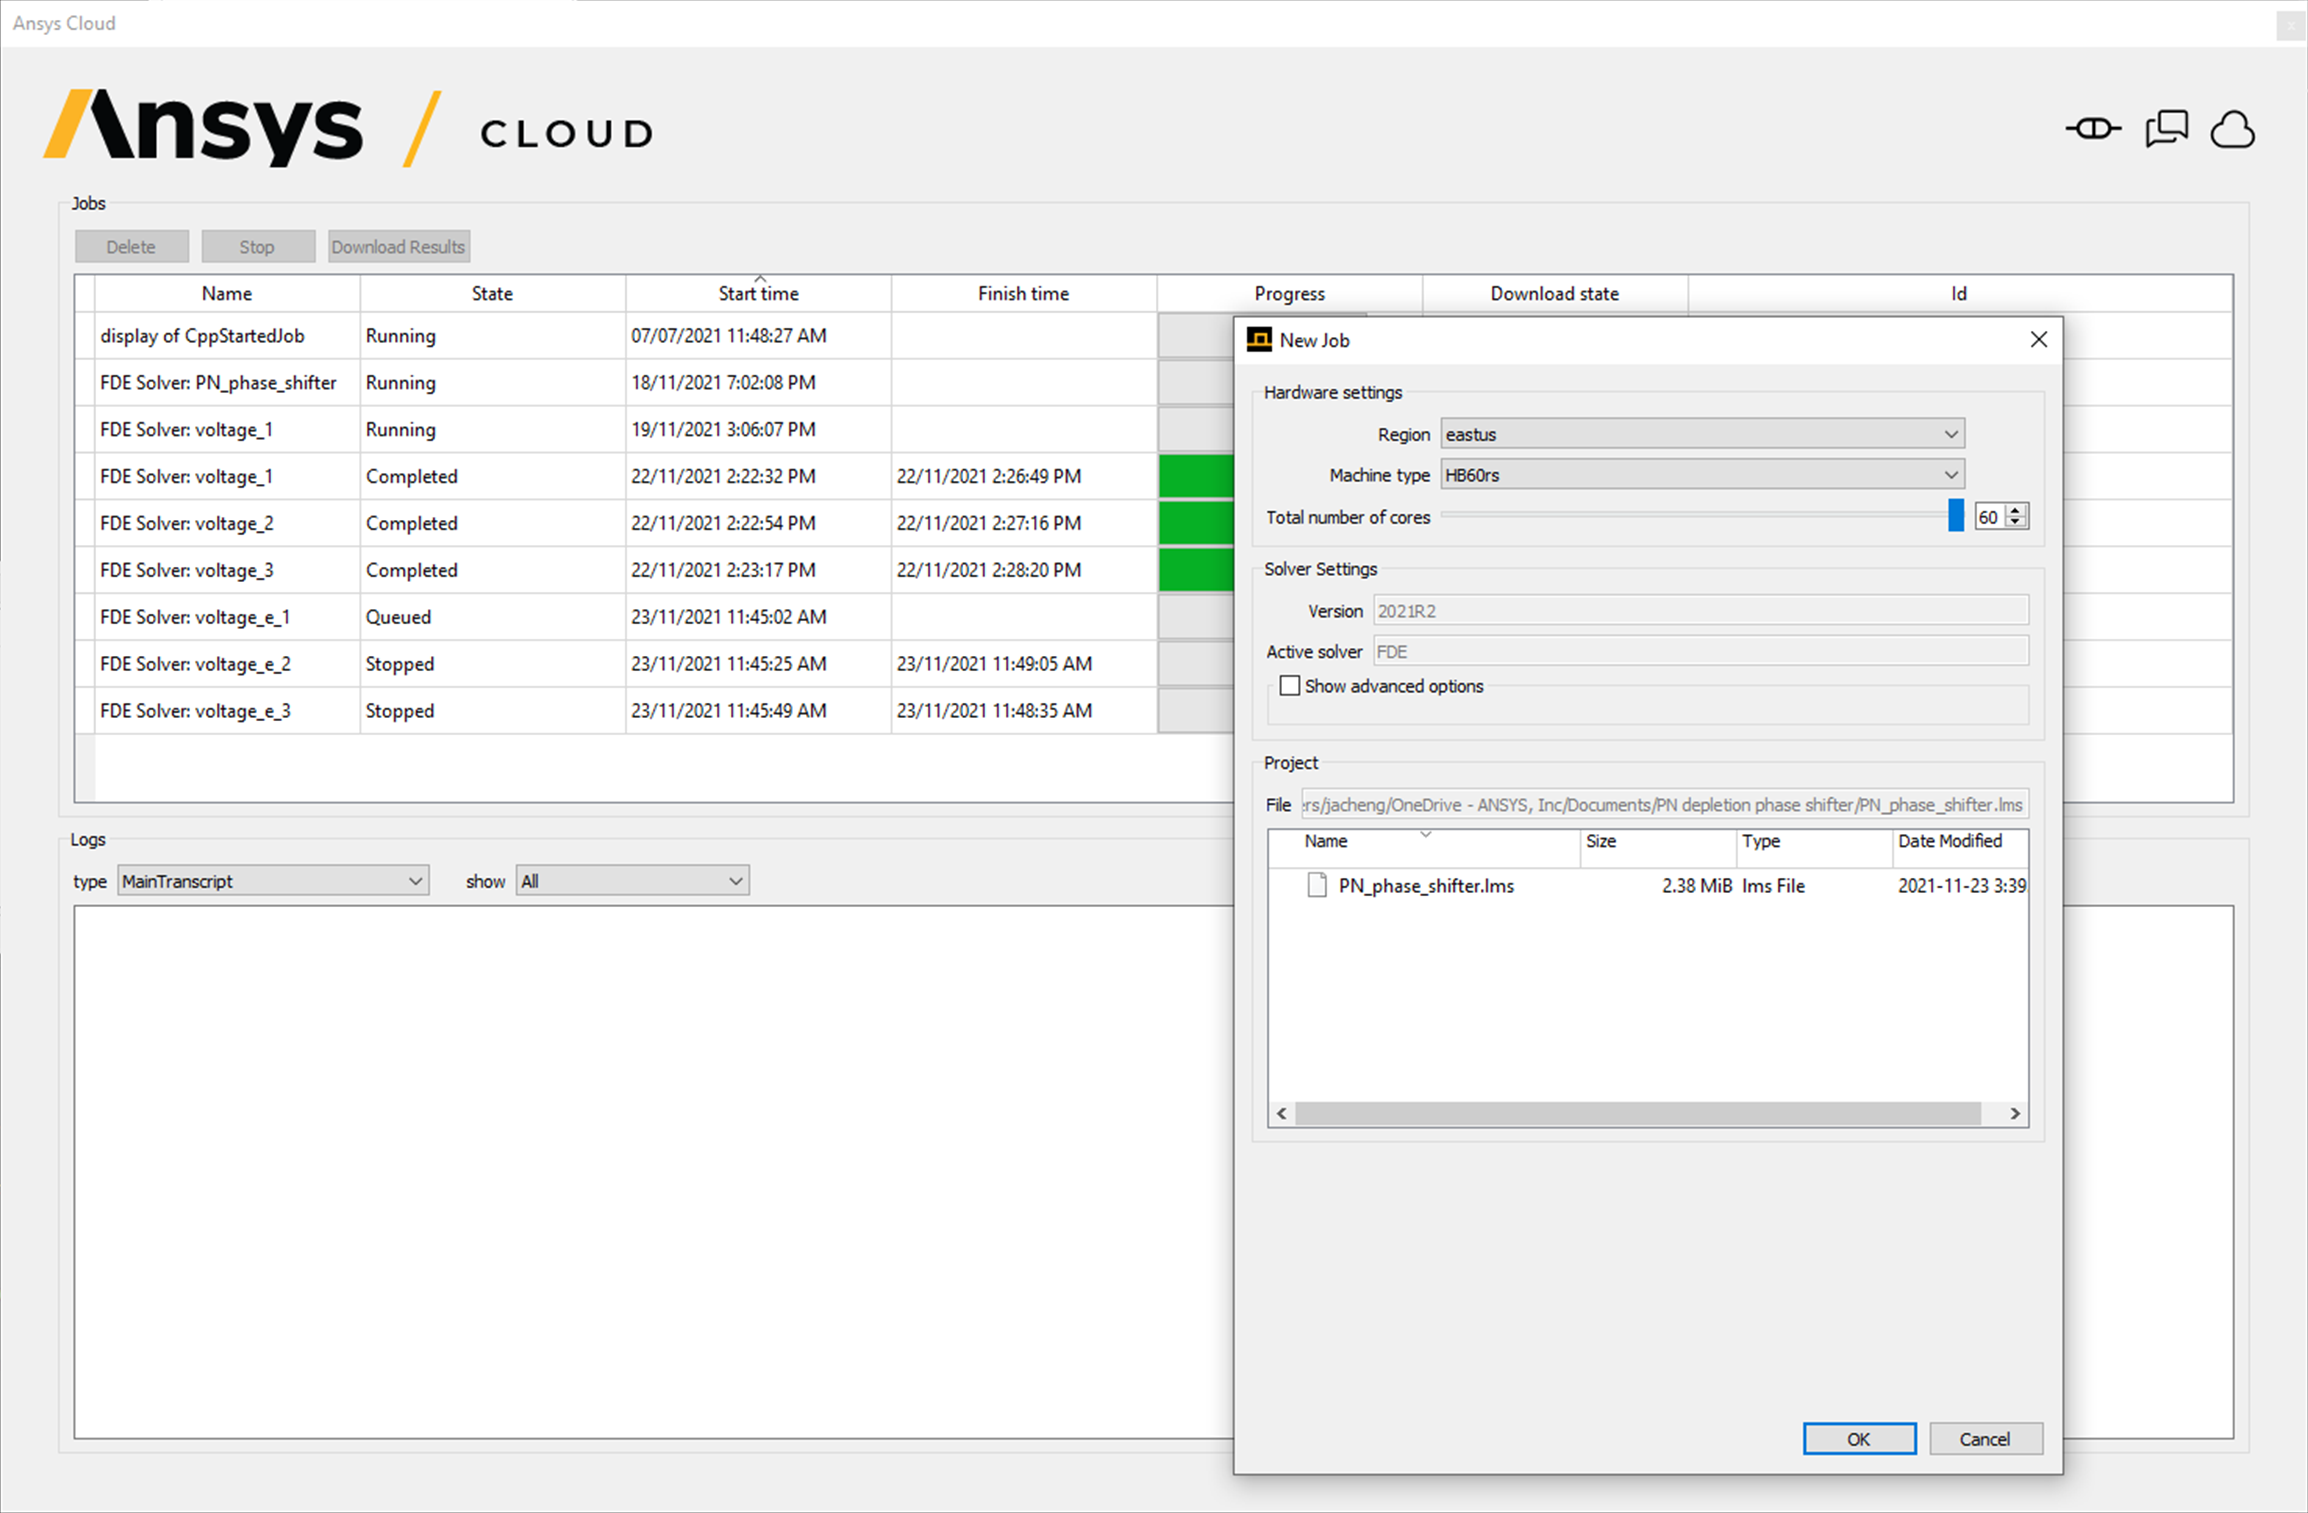Click the cloud icon in header
2308x1513 pixels.
[2232, 130]
